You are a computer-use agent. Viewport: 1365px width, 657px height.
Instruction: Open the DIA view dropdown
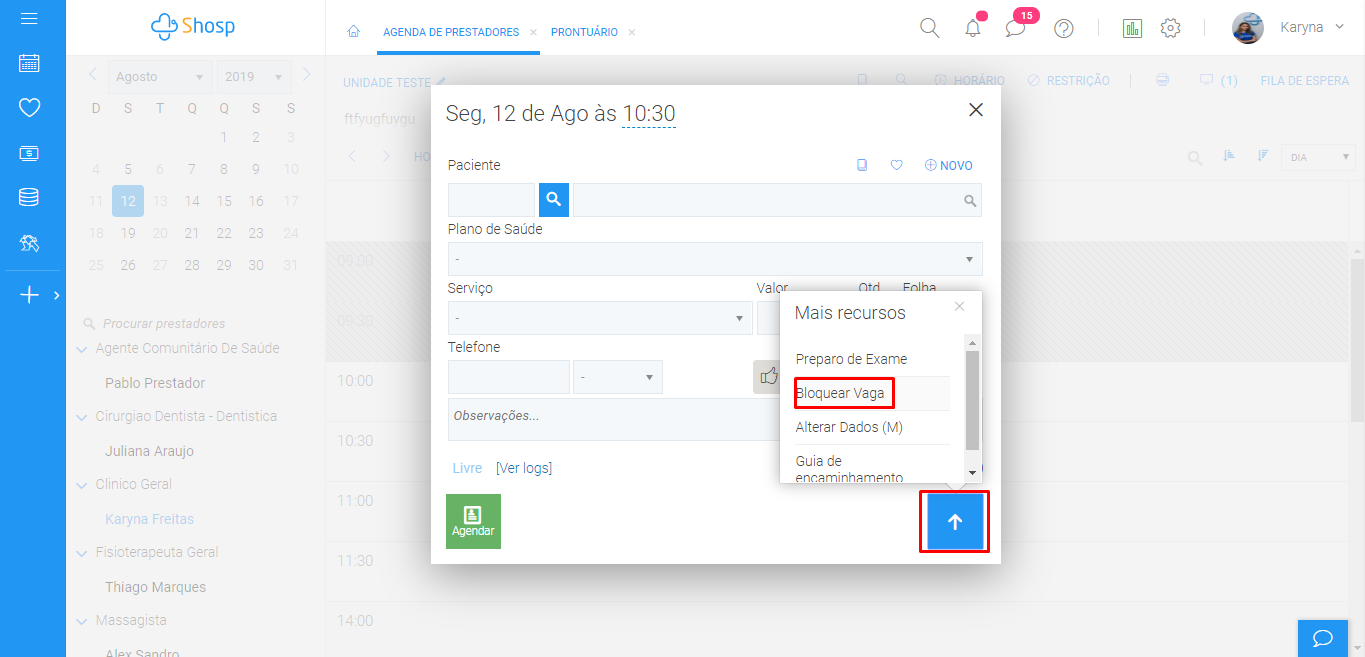tap(1319, 157)
